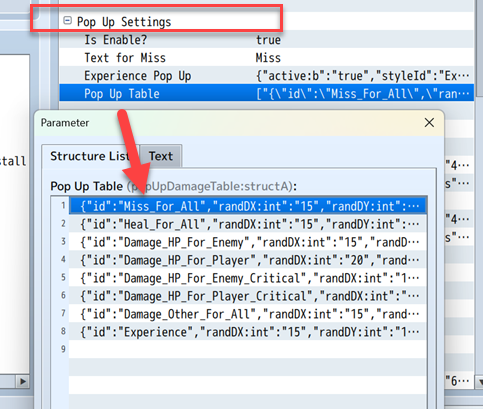Select the Damage_Other_For_All entry

(248, 314)
